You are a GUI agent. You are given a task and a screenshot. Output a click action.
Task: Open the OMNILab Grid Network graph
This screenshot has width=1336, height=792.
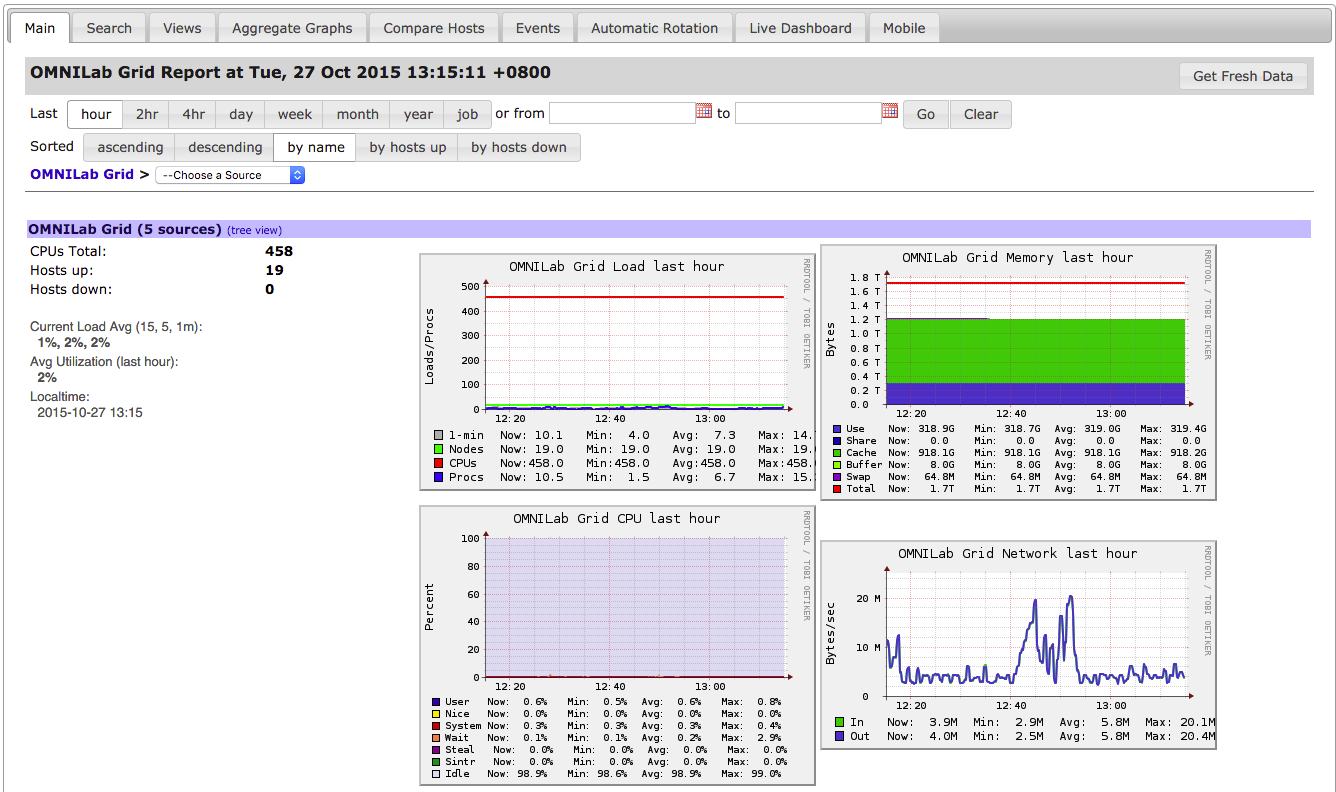(x=1018, y=645)
